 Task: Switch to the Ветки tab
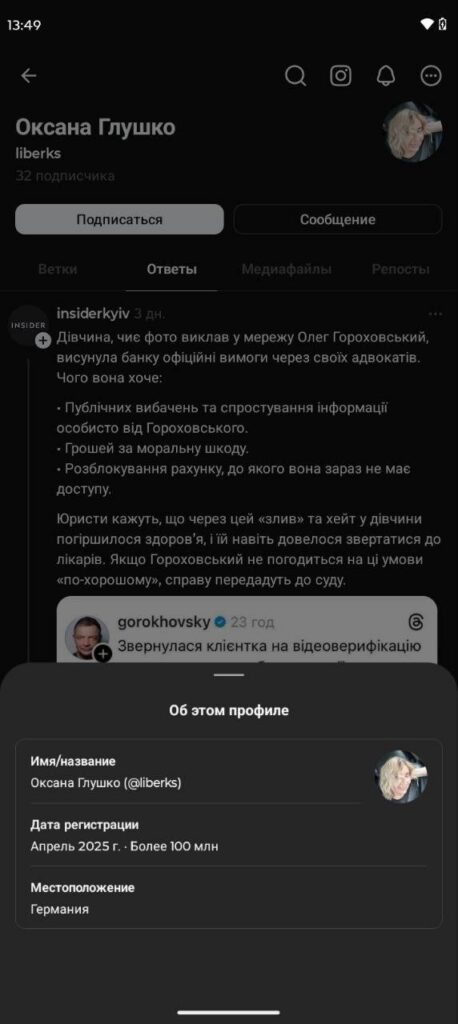pos(57,269)
